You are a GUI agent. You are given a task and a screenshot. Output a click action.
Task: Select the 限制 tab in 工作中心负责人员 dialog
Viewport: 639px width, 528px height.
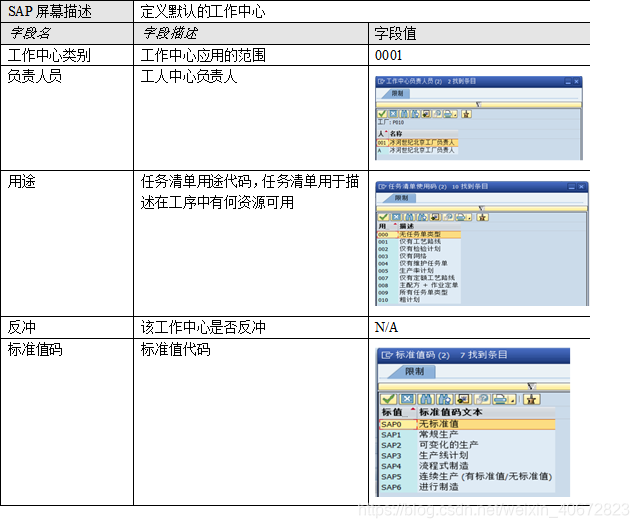click(x=397, y=93)
